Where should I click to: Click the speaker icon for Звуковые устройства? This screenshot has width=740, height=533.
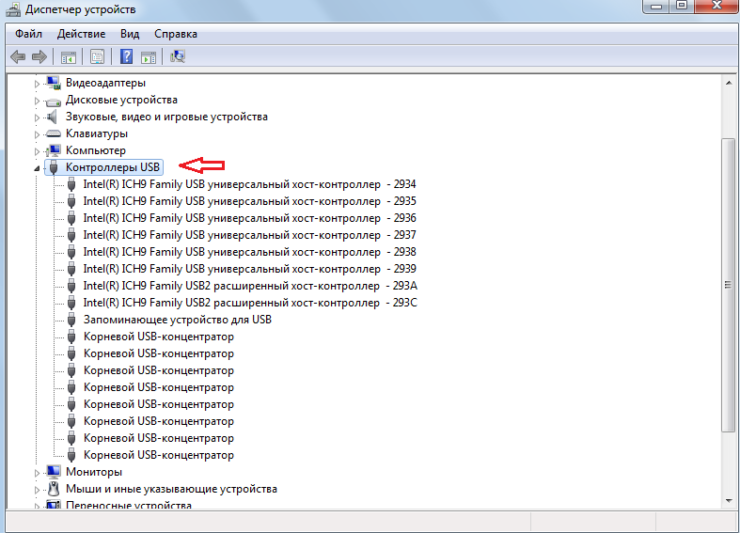pyautogui.click(x=52, y=117)
